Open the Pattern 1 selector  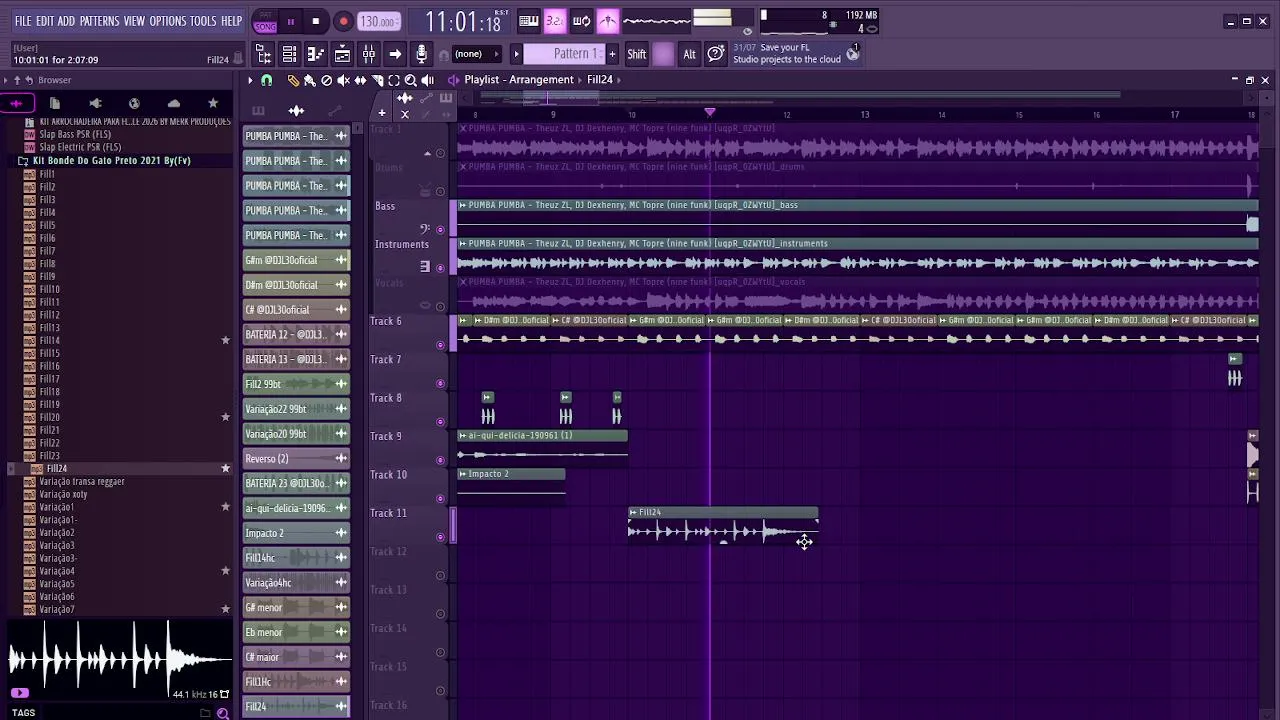pyautogui.click(x=565, y=54)
